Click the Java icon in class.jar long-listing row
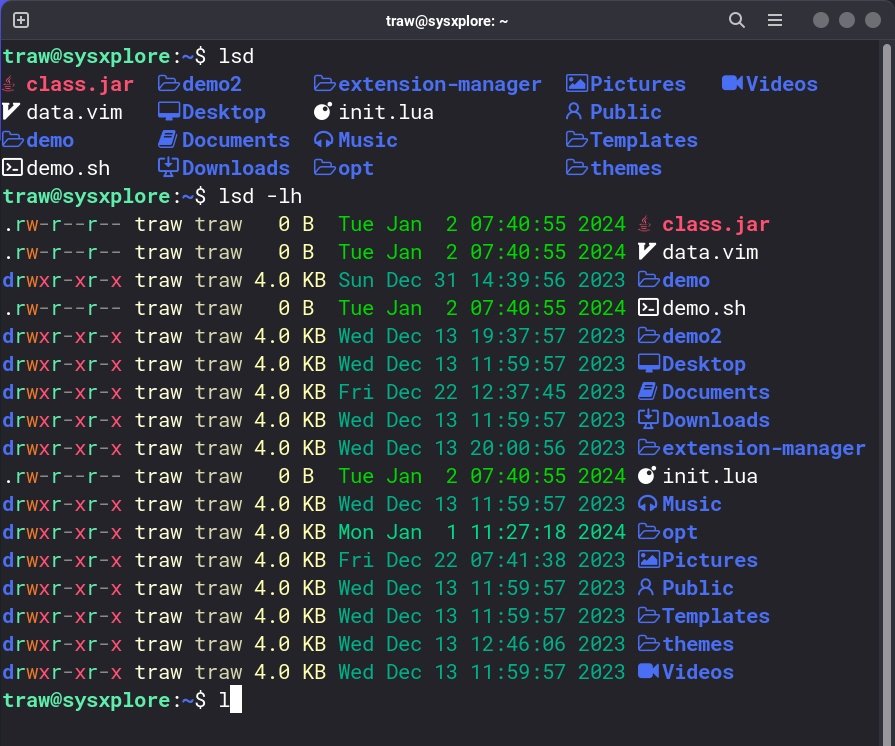The height and width of the screenshot is (746, 895). (644, 224)
